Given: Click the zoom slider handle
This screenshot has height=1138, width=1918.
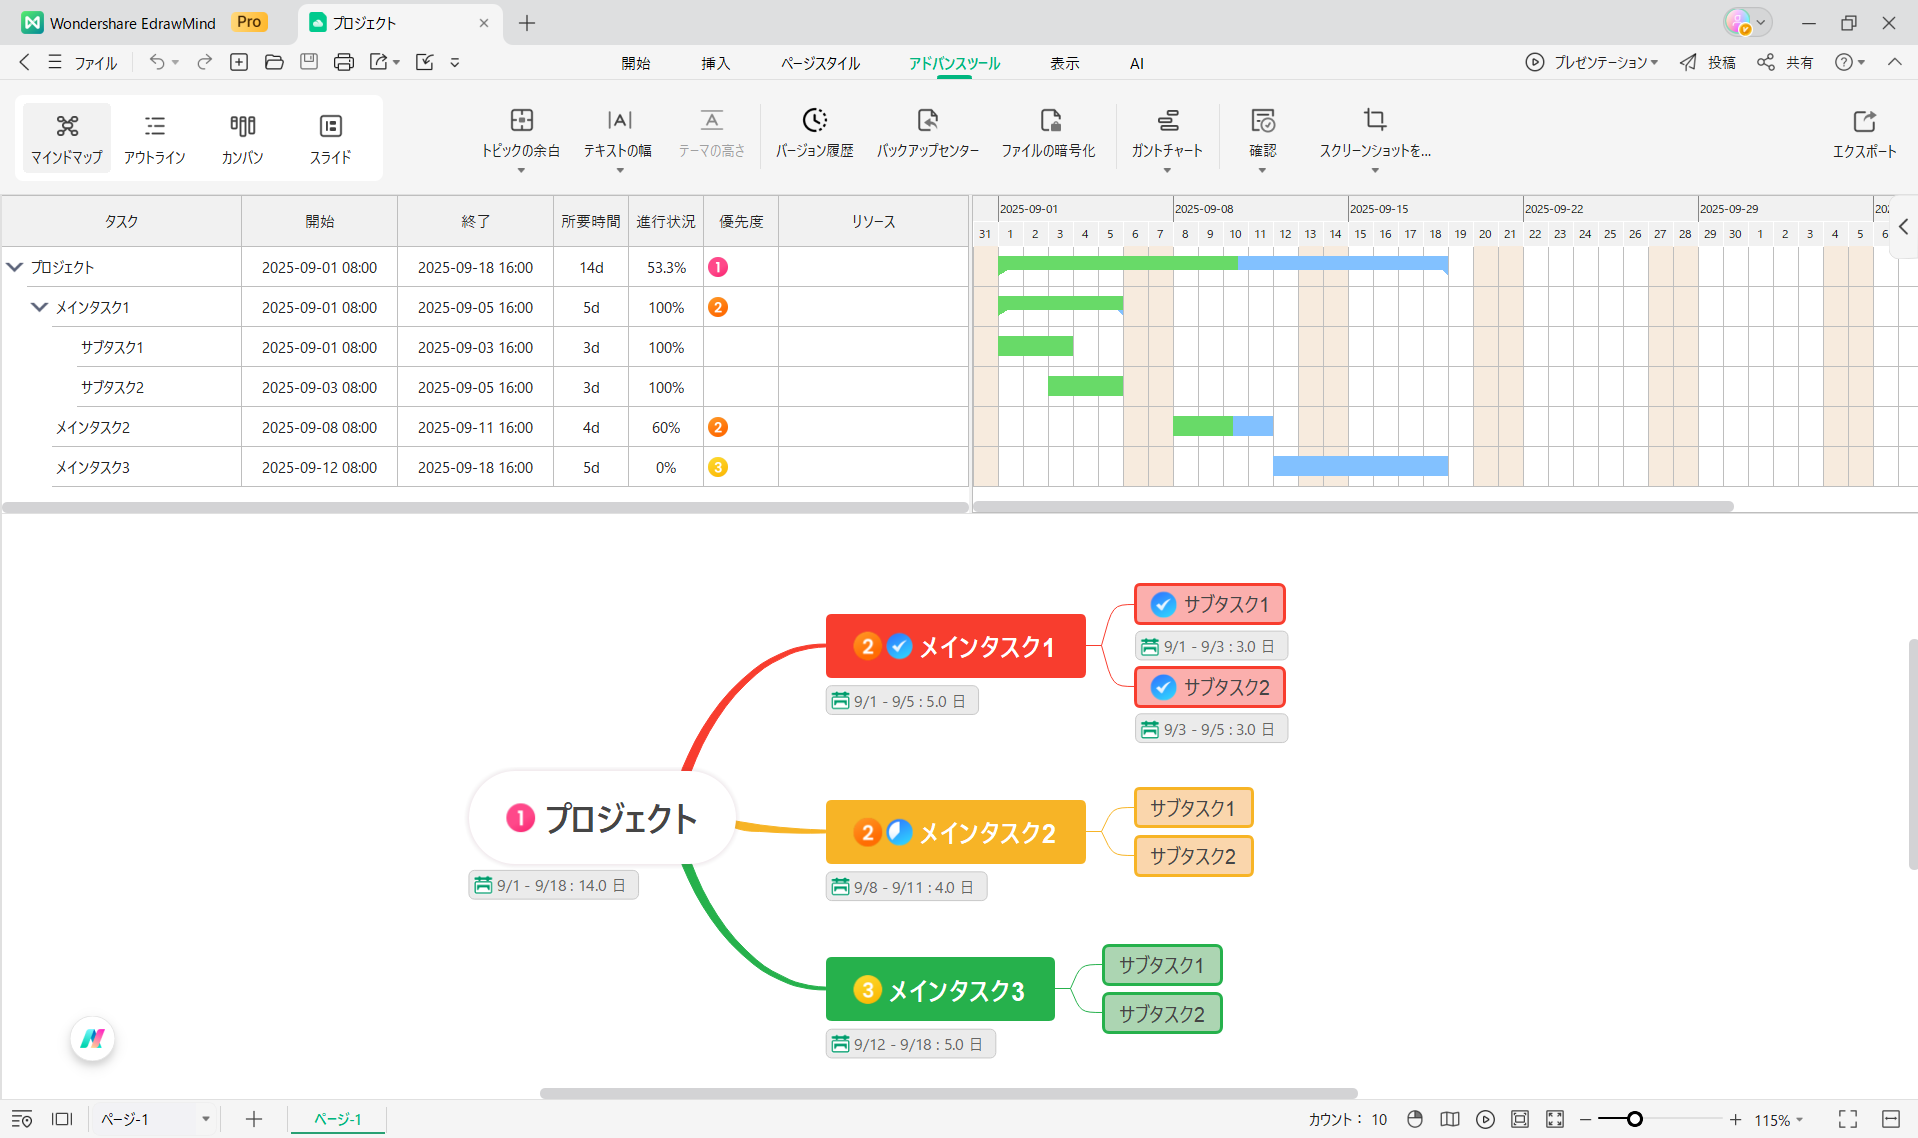Looking at the screenshot, I should coord(1634,1119).
